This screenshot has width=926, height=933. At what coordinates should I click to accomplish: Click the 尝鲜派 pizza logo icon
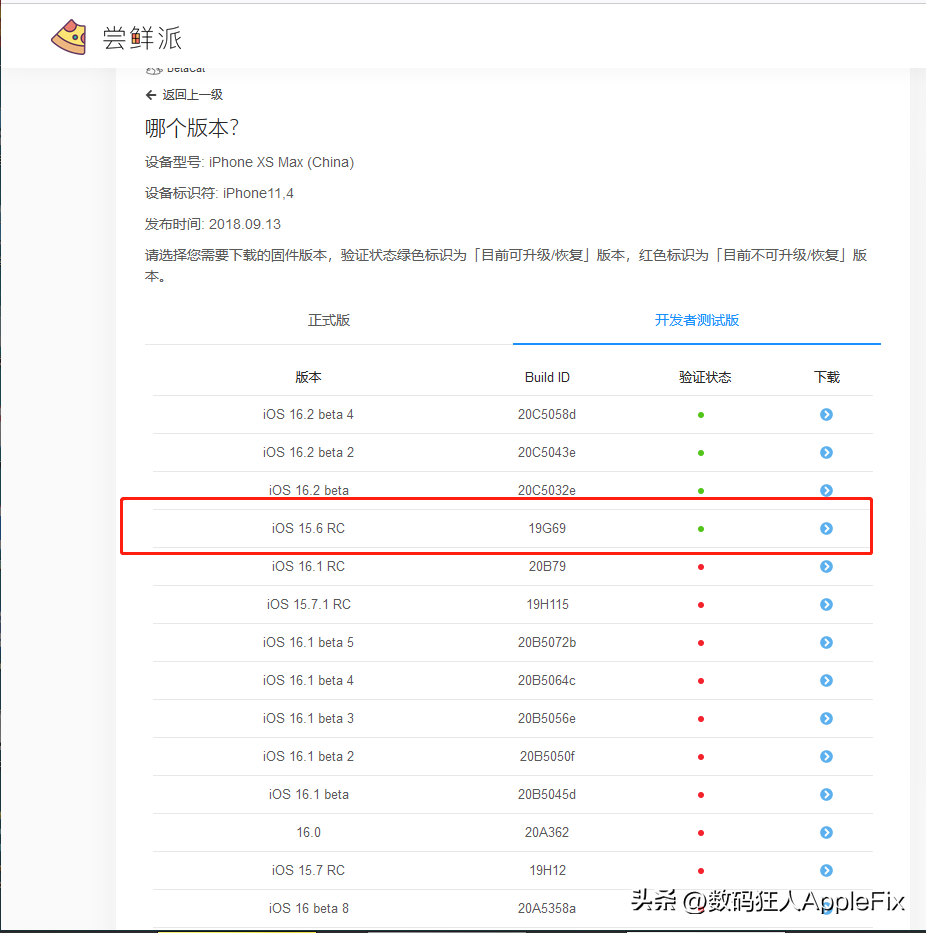point(68,36)
